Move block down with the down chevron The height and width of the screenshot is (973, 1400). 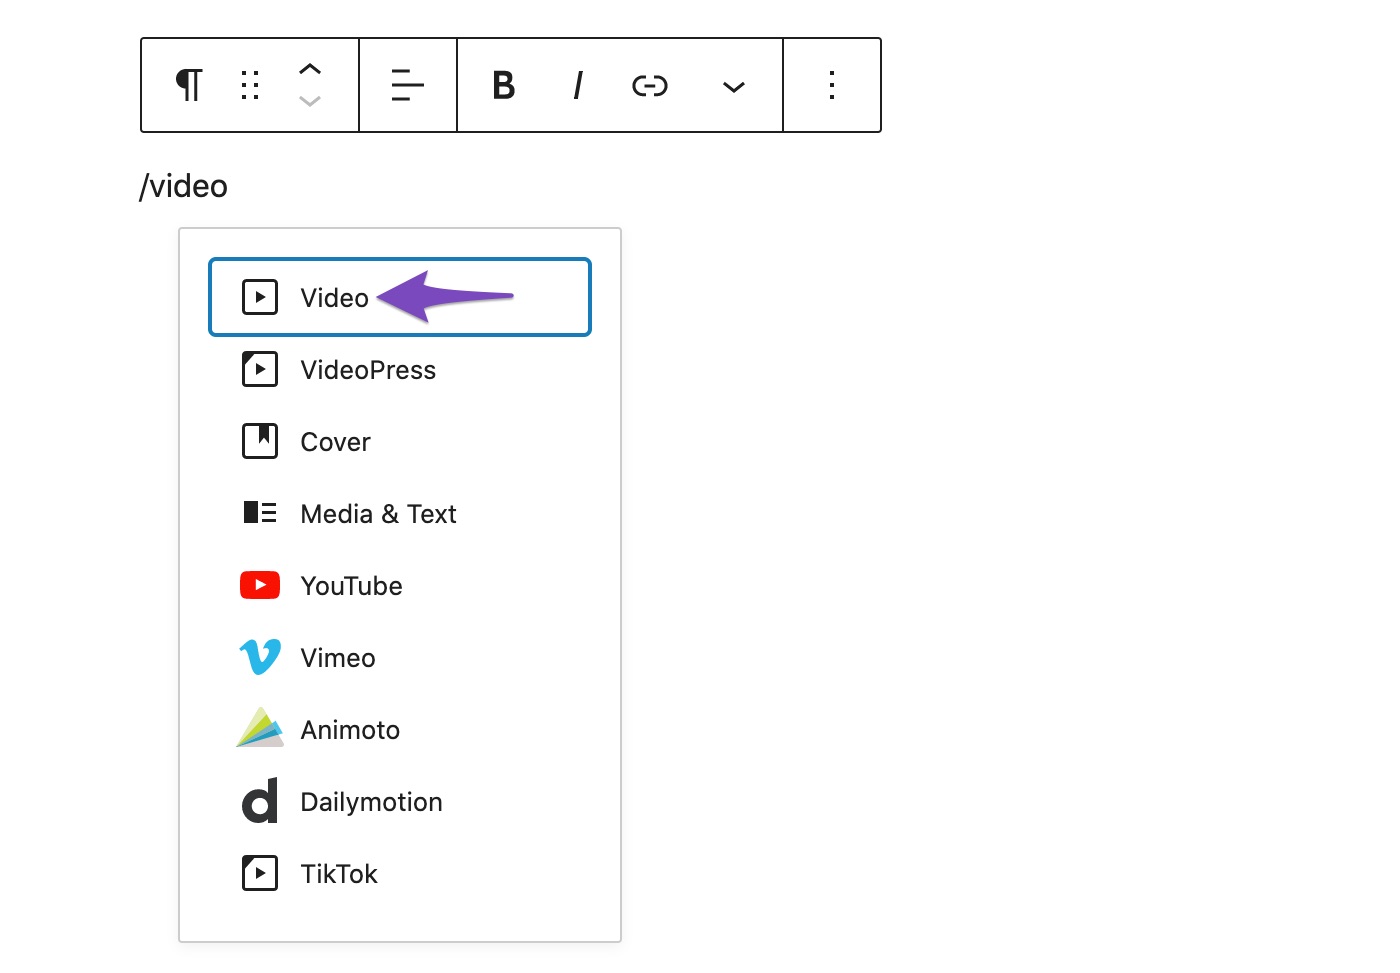click(x=310, y=101)
